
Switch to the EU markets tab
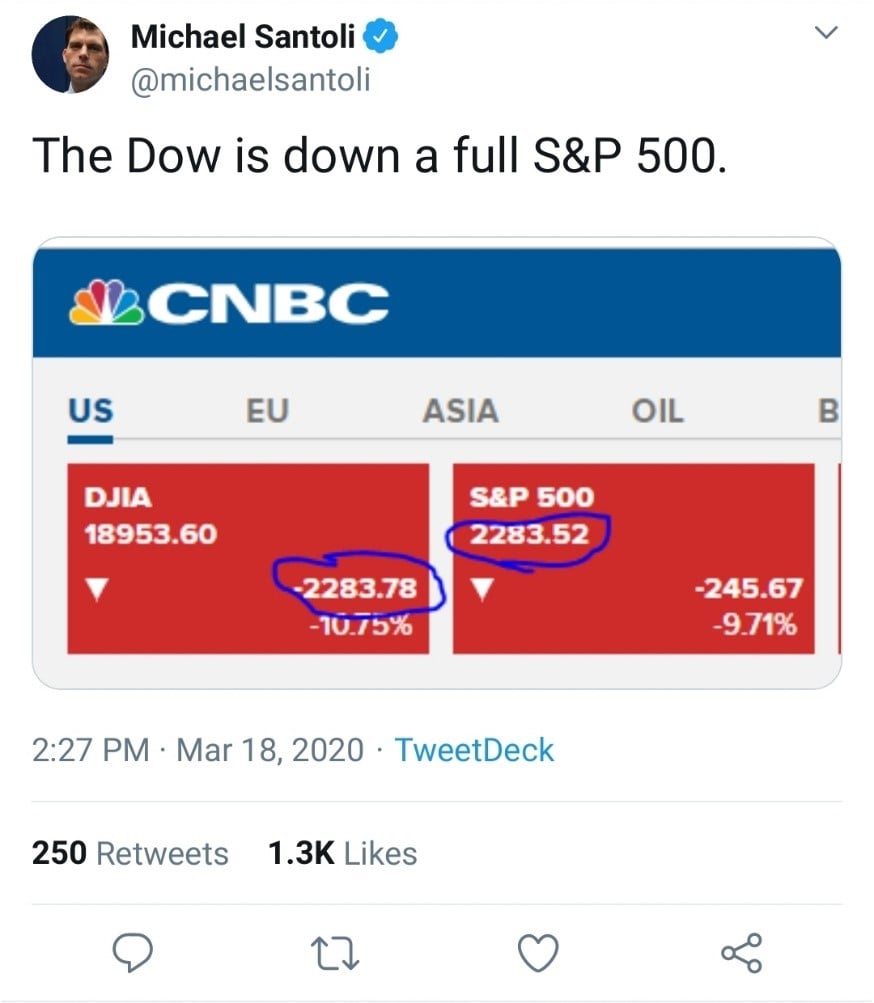(x=267, y=411)
